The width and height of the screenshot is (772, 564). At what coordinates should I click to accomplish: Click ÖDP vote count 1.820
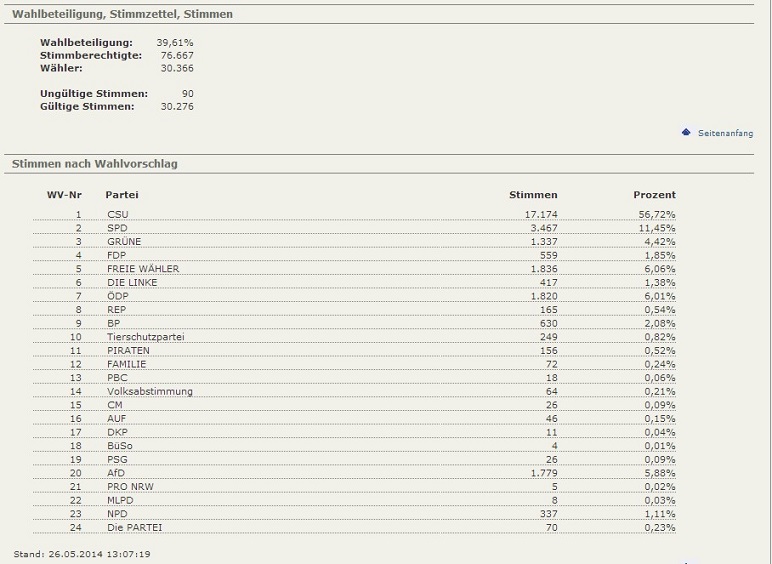pyautogui.click(x=544, y=296)
